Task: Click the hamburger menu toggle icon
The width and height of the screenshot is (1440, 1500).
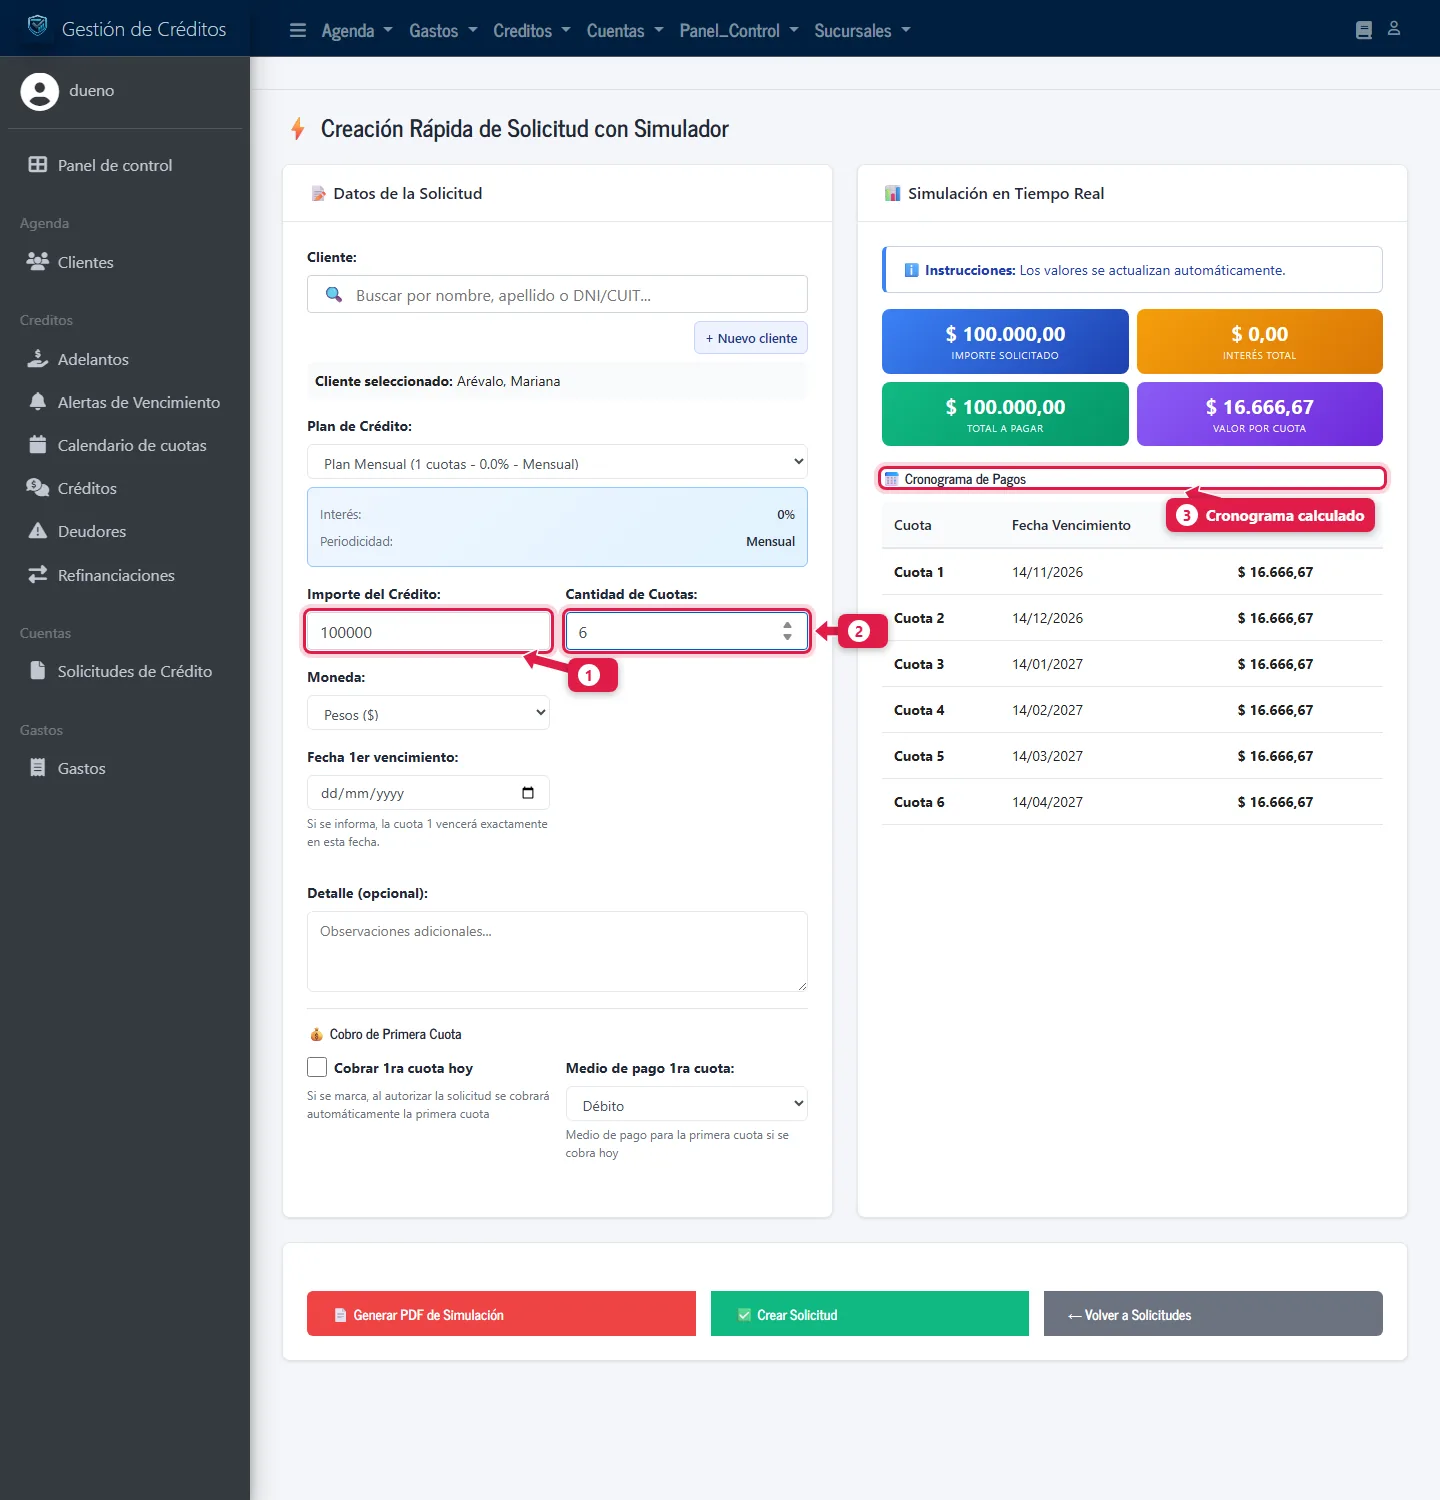Action: pyautogui.click(x=298, y=30)
